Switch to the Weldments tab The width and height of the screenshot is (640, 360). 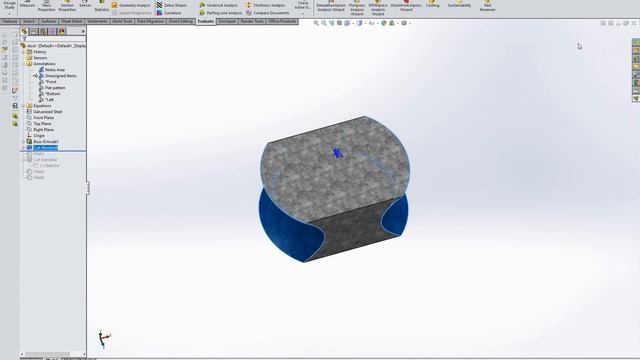coord(98,21)
